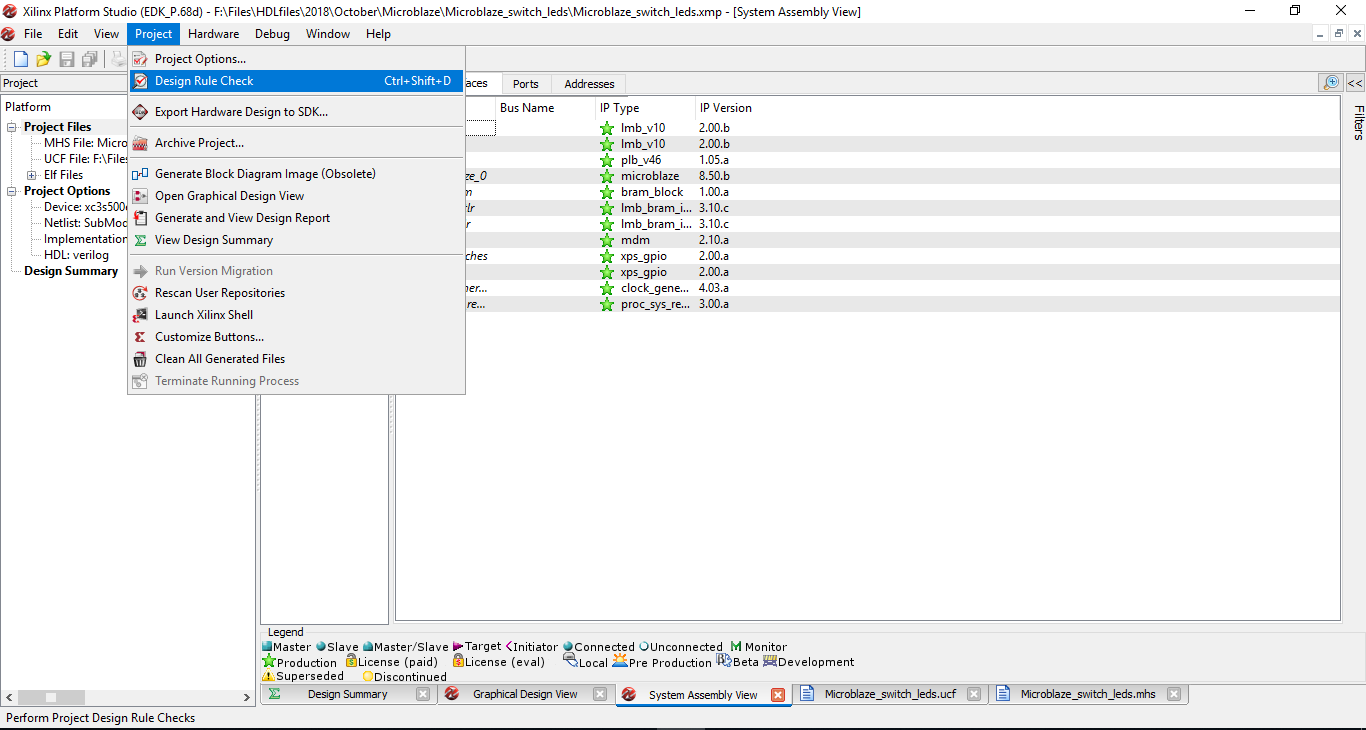Open Microblaze_switch_leds.ucf tab
1366x730 pixels.
point(890,694)
